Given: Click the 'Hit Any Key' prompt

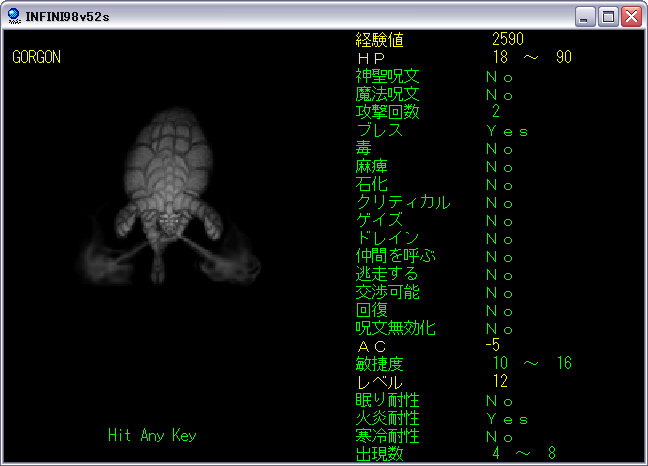Looking at the screenshot, I should pos(152,435).
